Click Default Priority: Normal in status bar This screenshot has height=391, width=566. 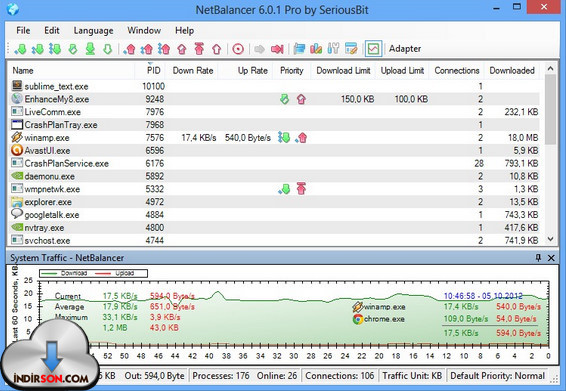[x=497, y=376]
